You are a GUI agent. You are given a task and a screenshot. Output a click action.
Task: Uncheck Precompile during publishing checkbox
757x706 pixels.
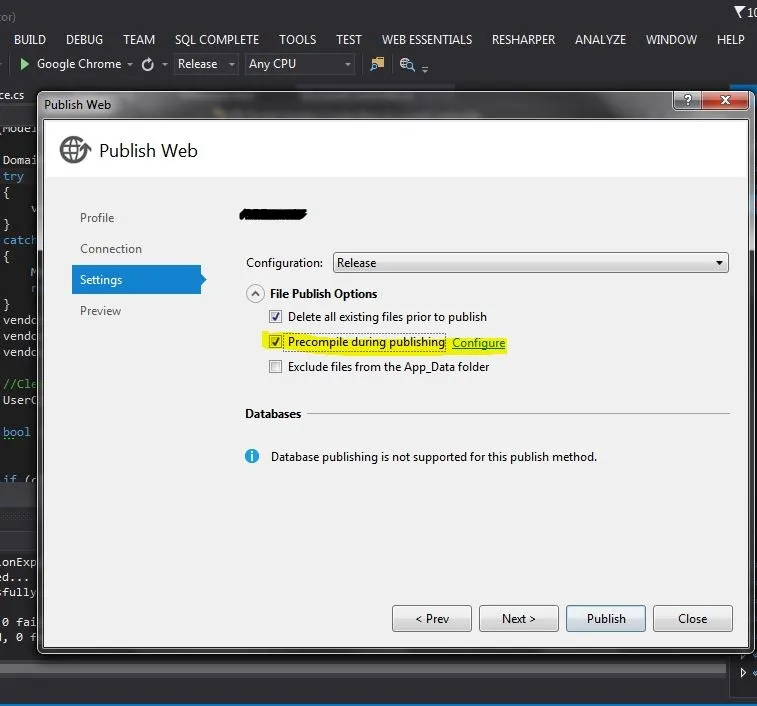275,342
